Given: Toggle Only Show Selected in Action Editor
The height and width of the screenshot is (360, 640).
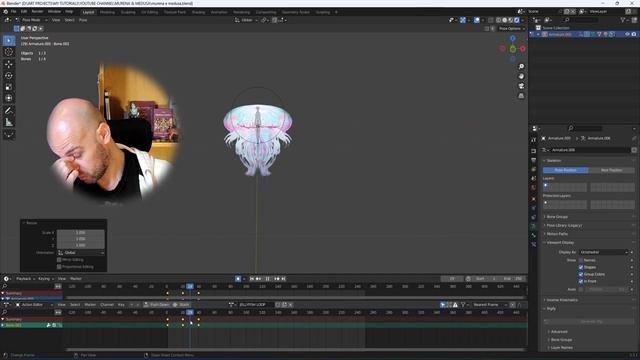Looking at the screenshot, I should tap(443, 305).
